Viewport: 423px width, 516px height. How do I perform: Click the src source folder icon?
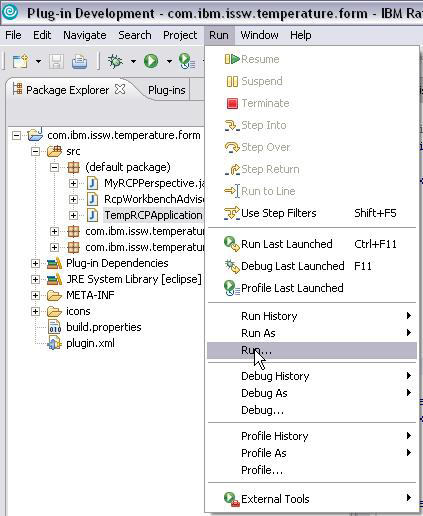pos(54,151)
